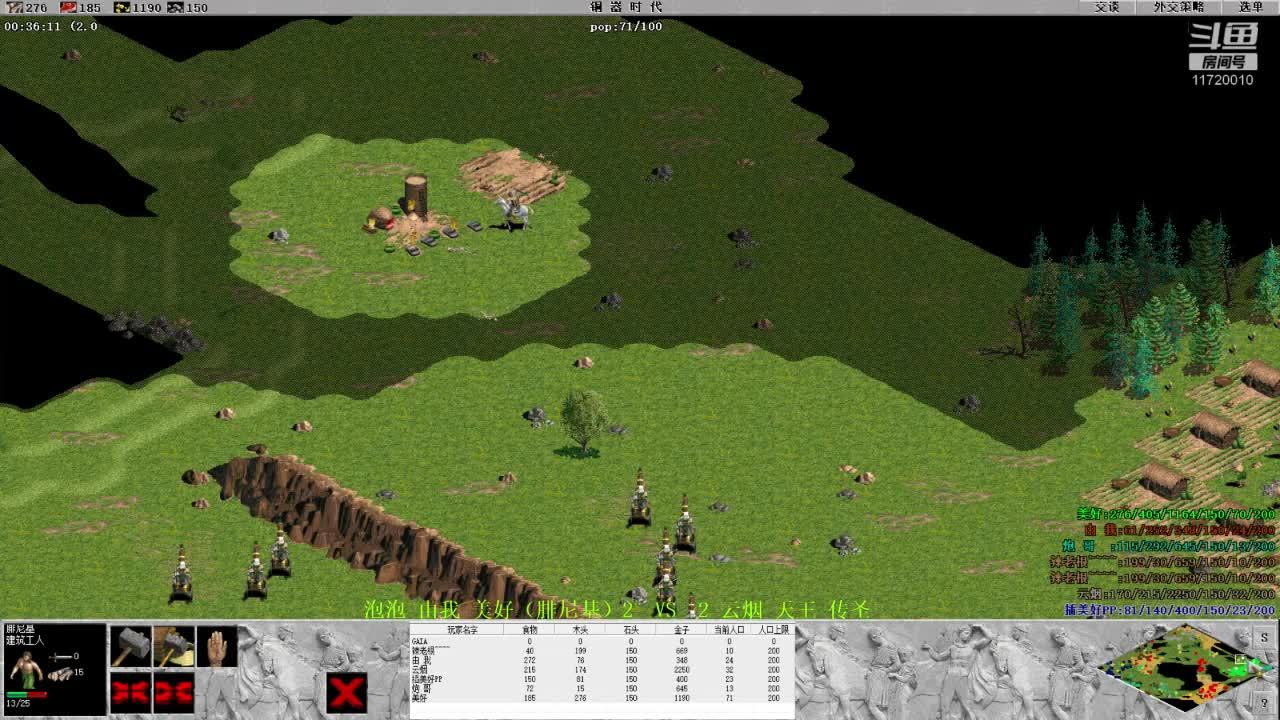Click the 石头 stone column header
1280x720 pixels.
coord(630,630)
